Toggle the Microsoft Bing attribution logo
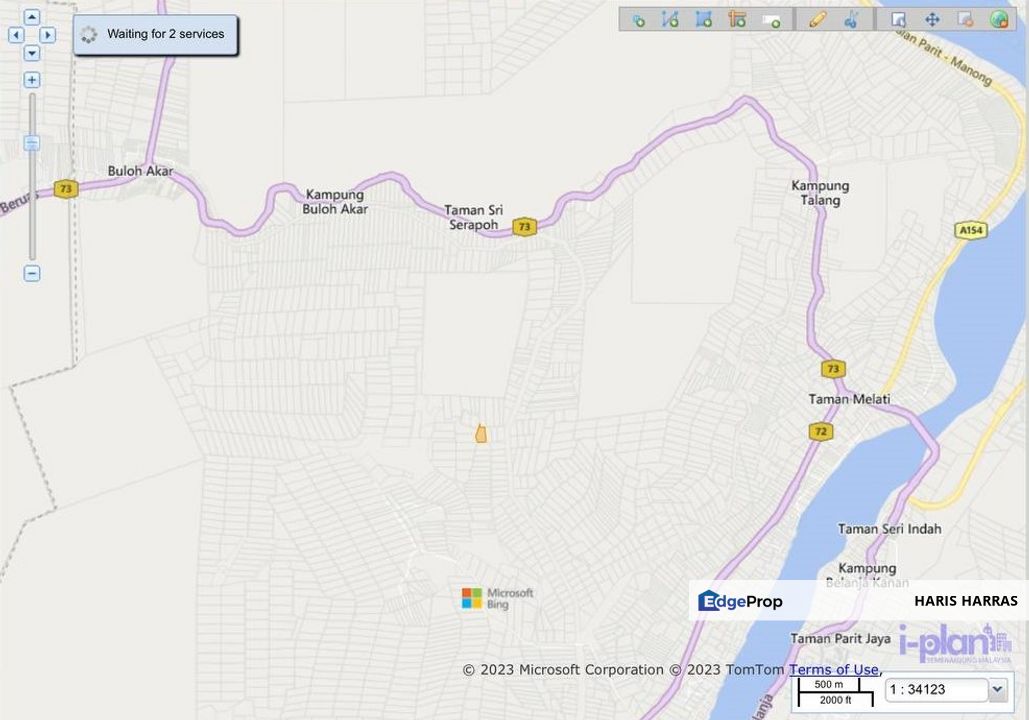This screenshot has height=720, width=1029. 496,598
